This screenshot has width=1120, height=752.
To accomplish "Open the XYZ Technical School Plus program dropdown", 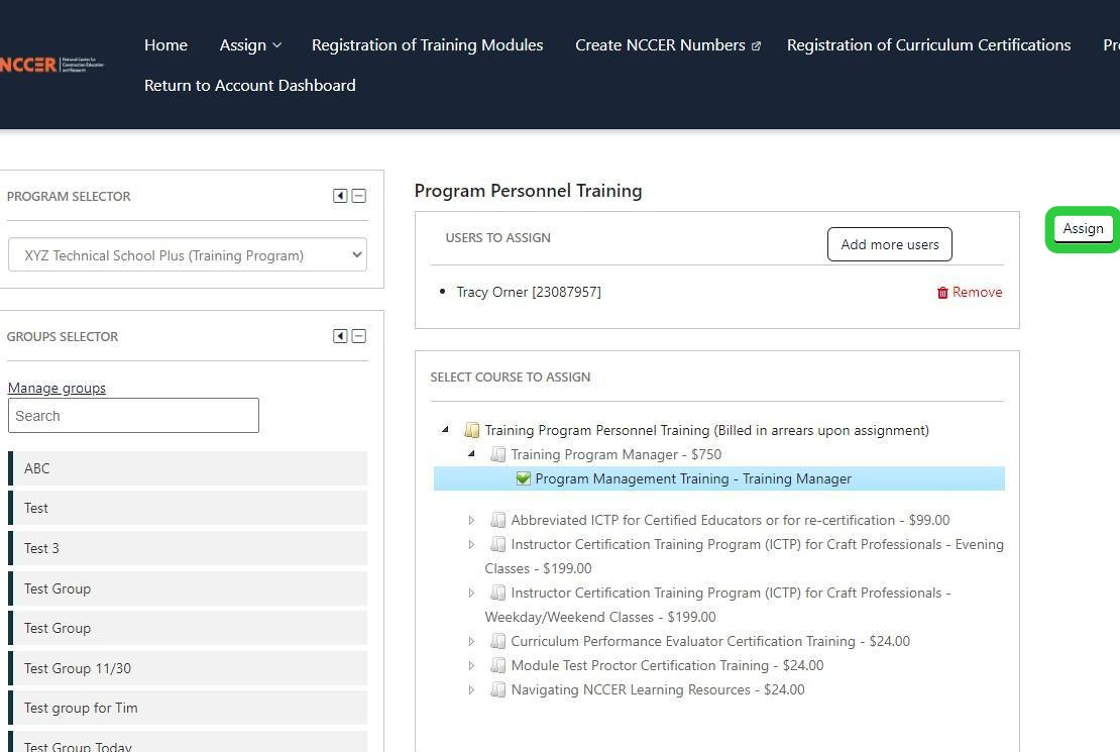I will point(187,255).
